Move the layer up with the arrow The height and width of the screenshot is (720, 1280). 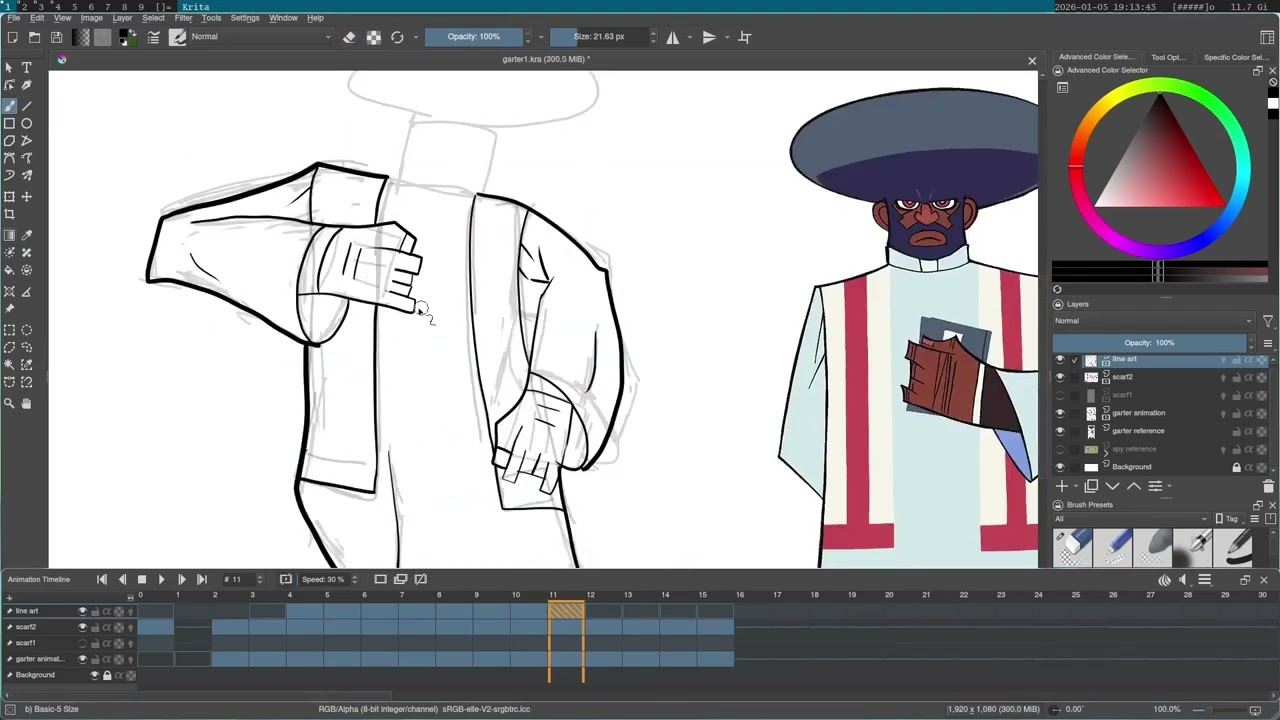point(1133,486)
